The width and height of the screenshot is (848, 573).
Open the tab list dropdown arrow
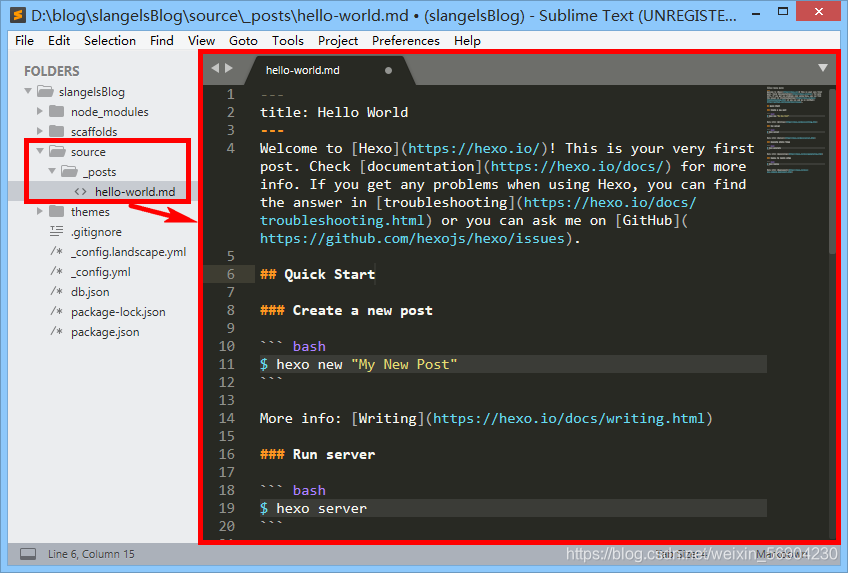click(x=823, y=68)
